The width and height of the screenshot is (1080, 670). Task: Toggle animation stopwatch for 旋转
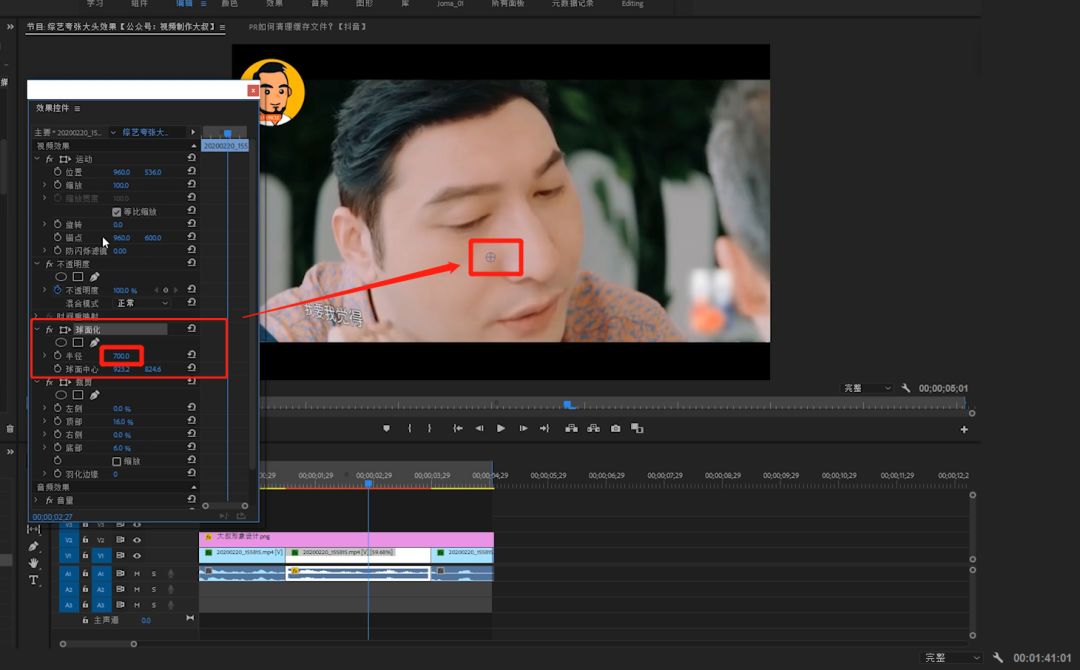[x=58, y=224]
